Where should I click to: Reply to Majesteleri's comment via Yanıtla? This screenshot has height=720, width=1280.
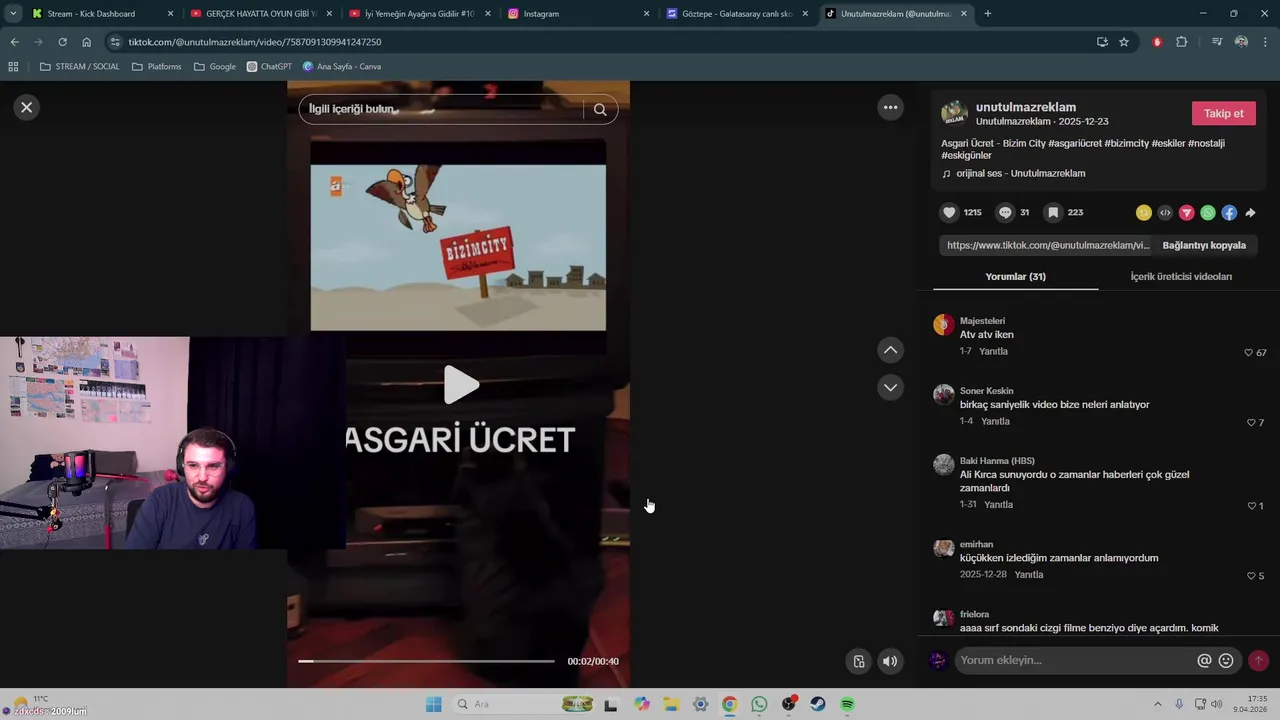coord(993,351)
